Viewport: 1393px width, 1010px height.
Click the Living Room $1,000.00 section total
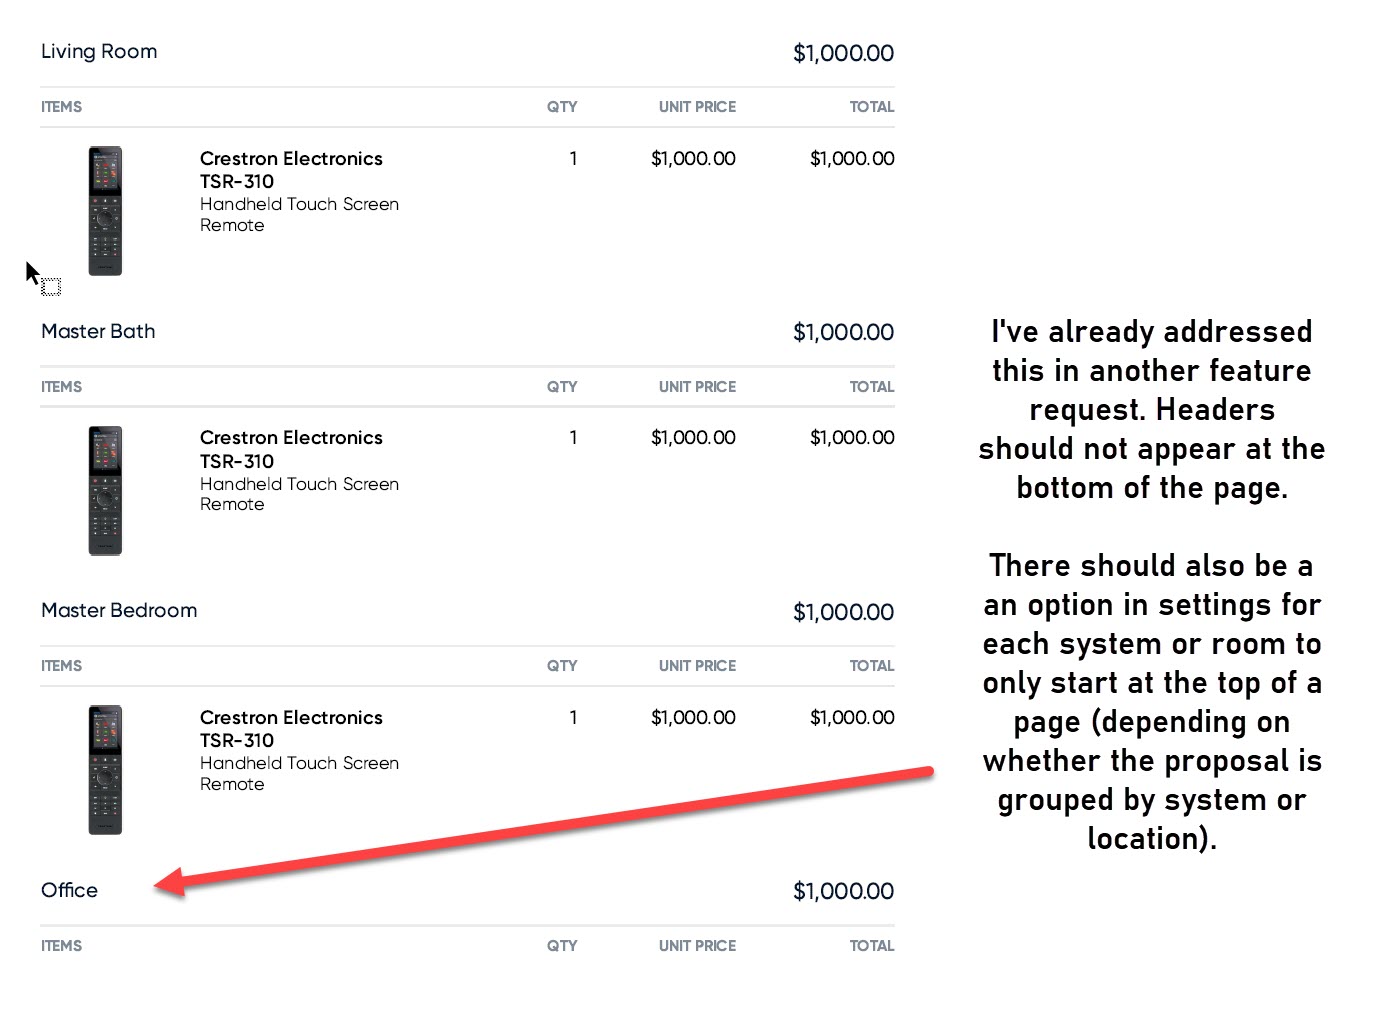[x=843, y=53]
